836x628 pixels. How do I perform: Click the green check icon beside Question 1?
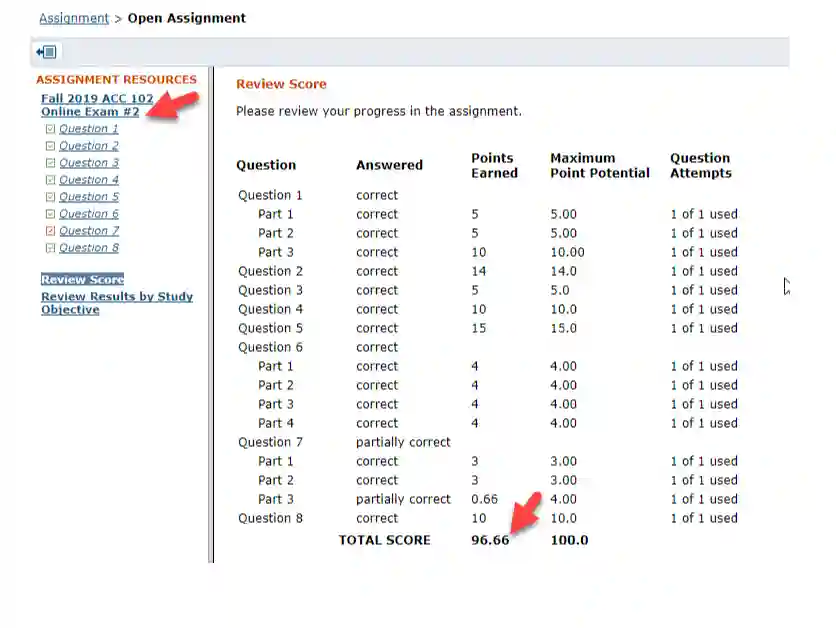point(50,129)
